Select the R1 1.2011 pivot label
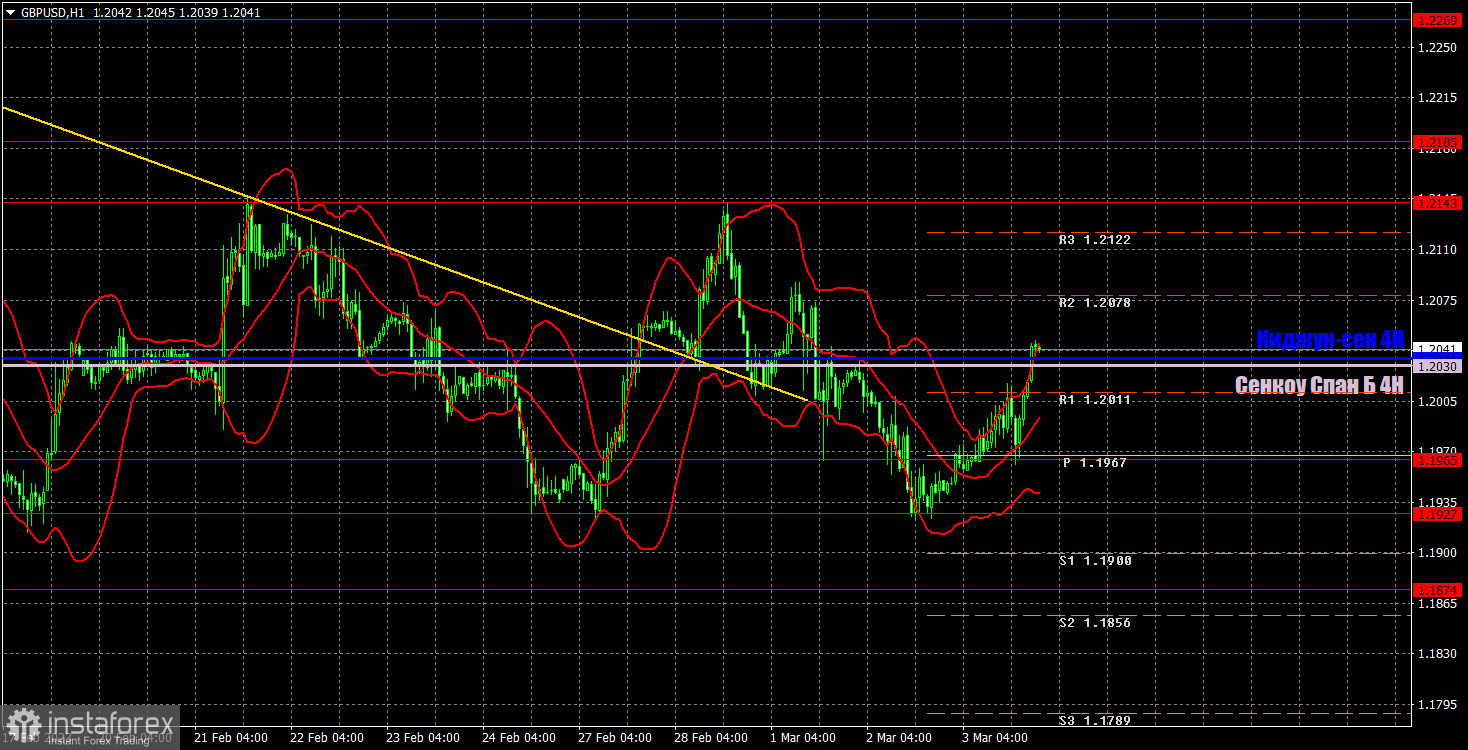Viewport: 1468px width, 750px height. click(1095, 399)
